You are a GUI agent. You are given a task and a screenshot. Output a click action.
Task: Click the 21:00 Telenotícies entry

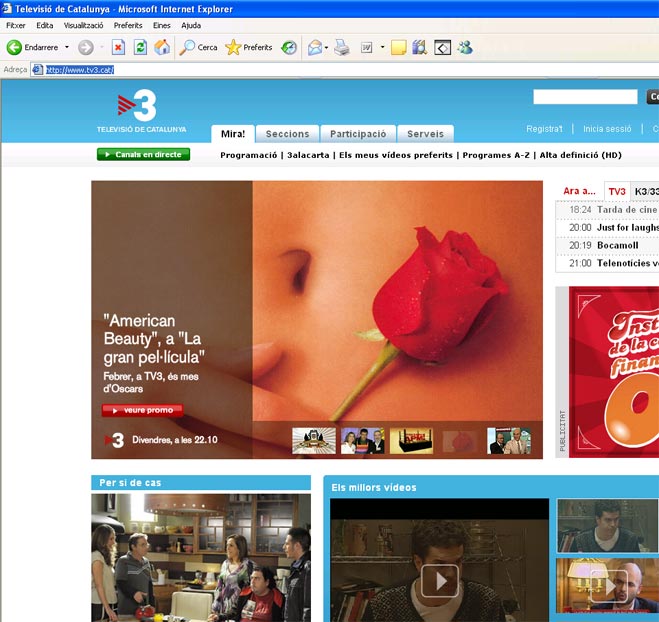pos(607,263)
